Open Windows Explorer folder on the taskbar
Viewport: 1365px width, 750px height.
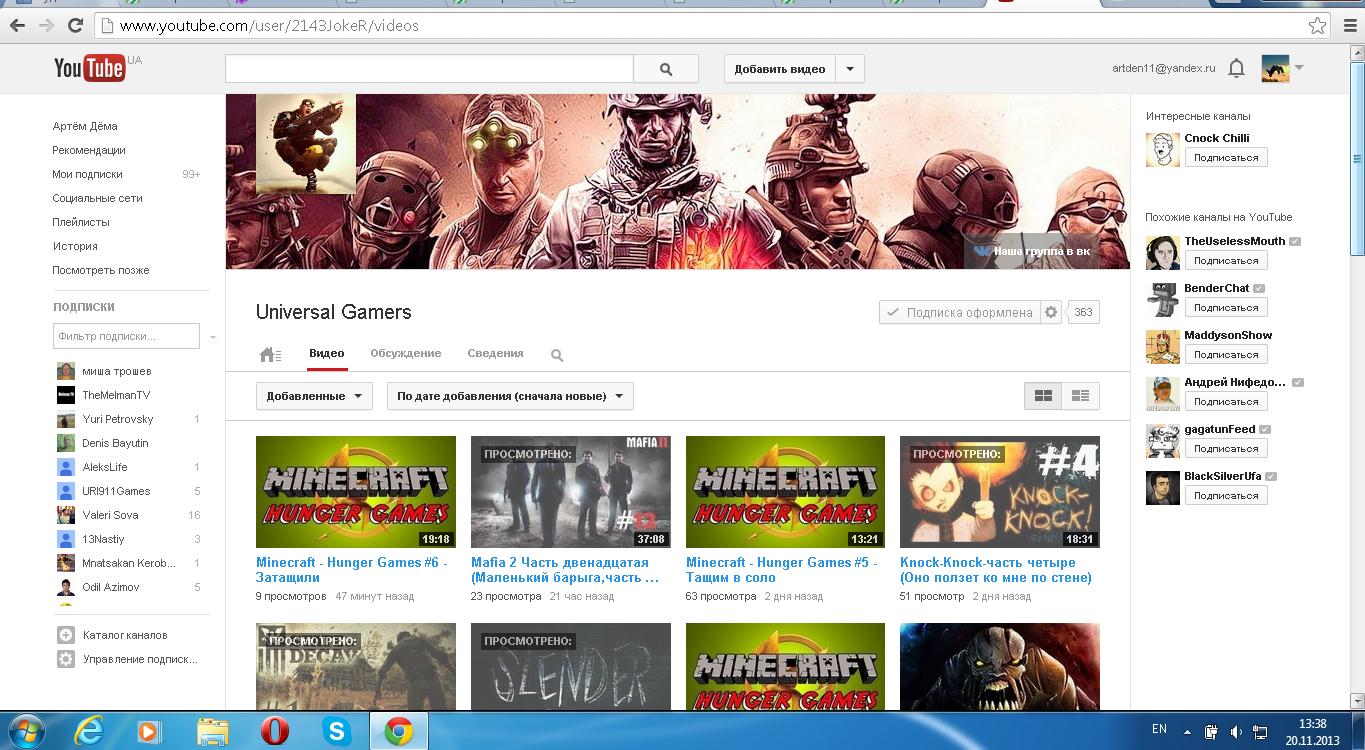(x=213, y=731)
